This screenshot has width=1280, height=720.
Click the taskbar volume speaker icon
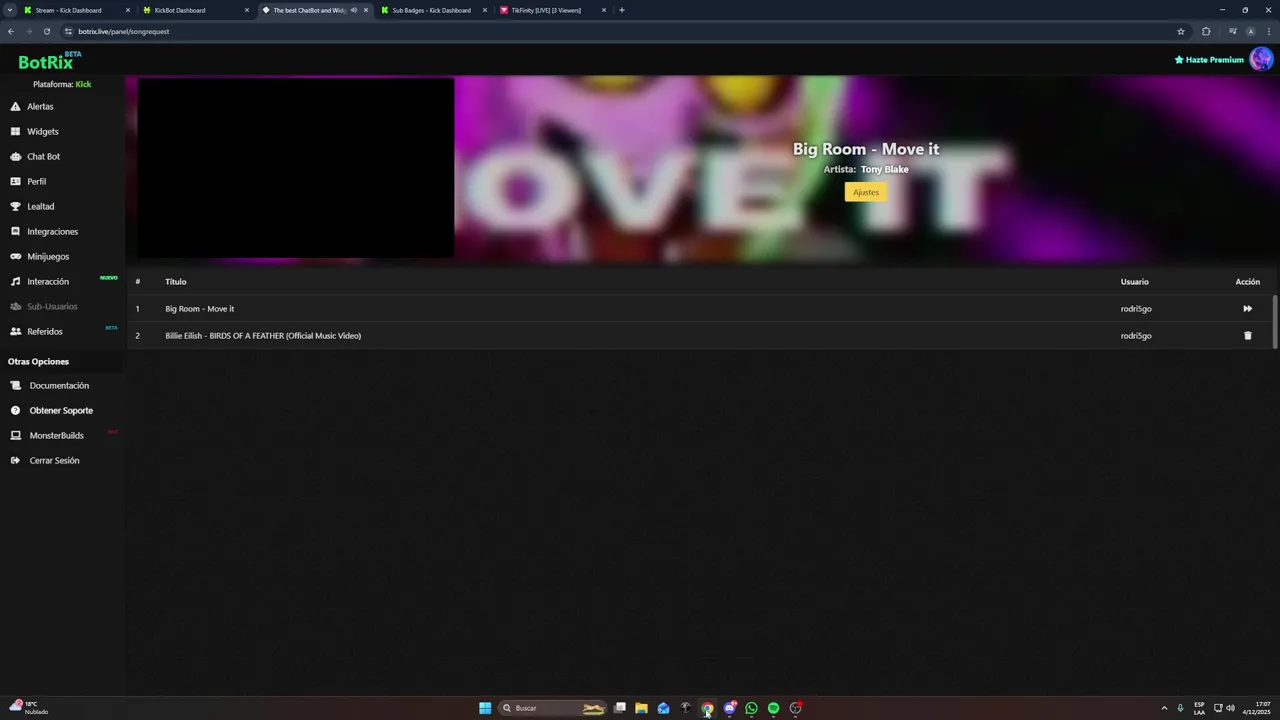[x=1230, y=708]
